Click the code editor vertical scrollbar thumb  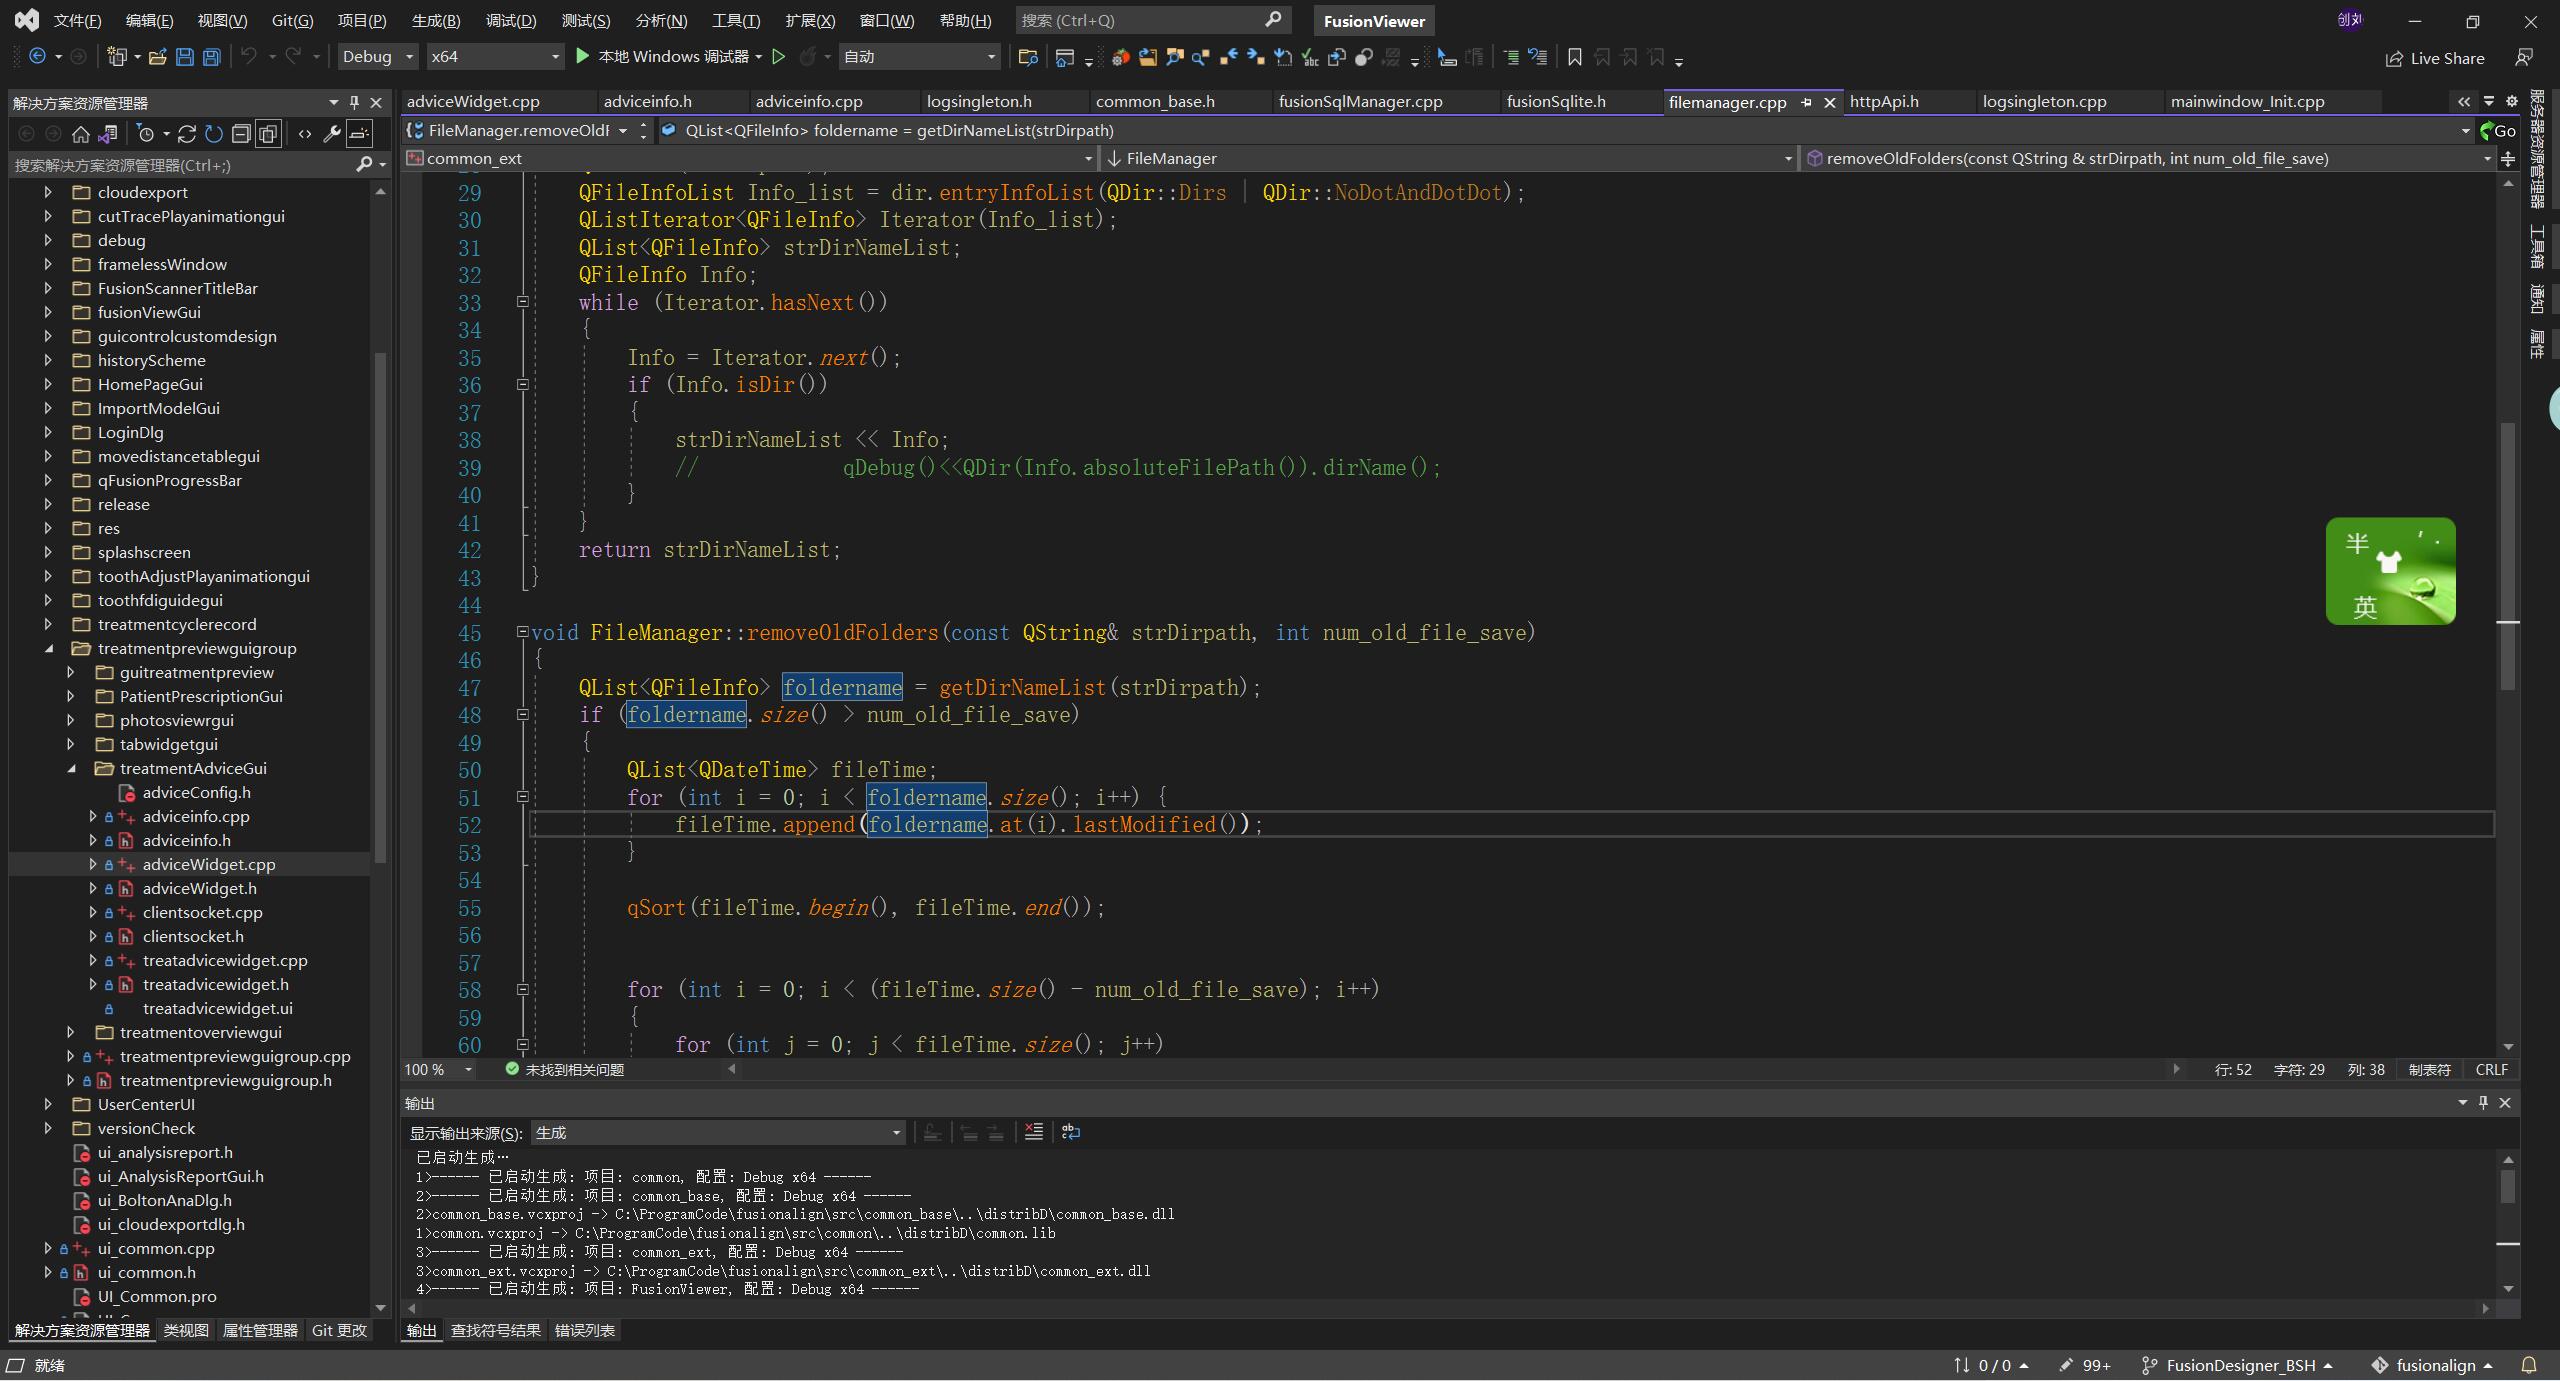2507,555
